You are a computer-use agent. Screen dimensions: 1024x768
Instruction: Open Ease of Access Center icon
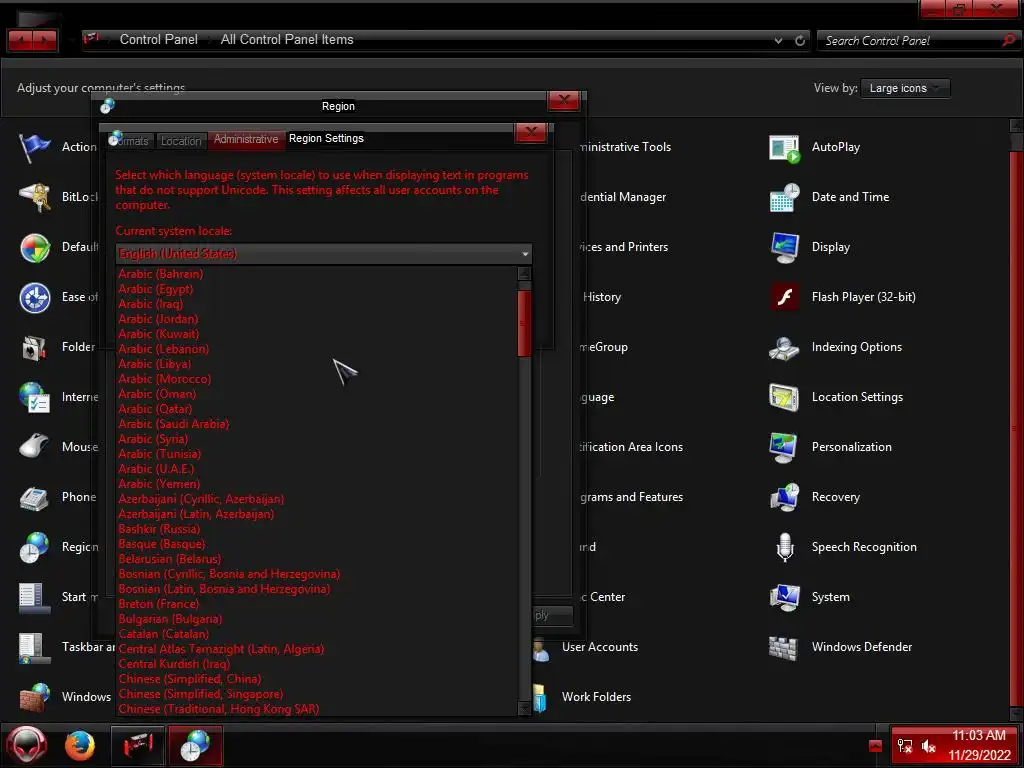tap(35, 298)
